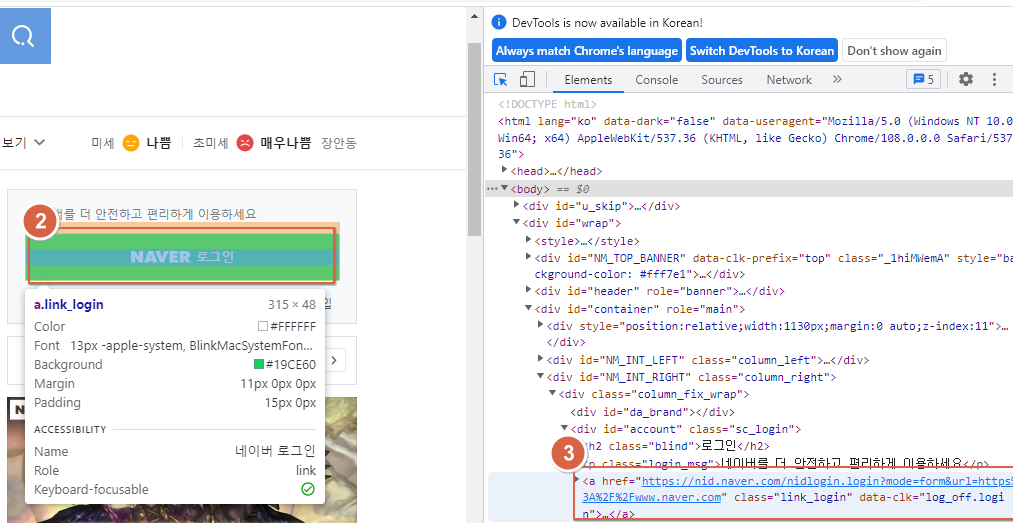The image size is (1013, 523).
Task: Open the Network tab
Action: tap(789, 79)
